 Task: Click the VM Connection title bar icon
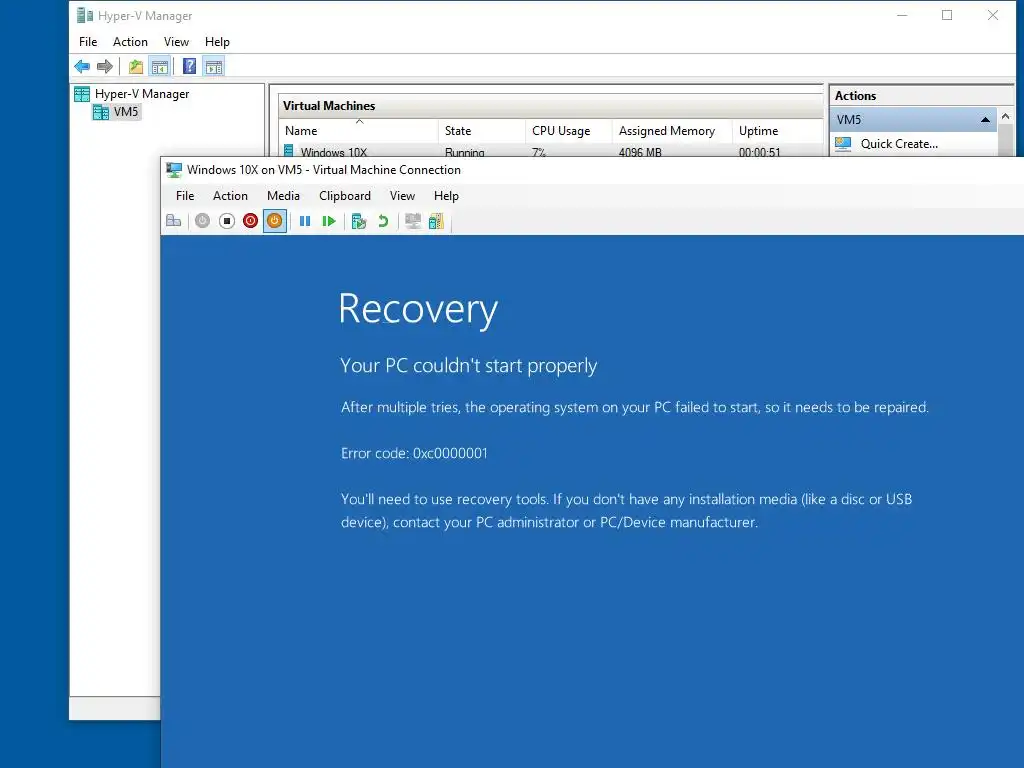[x=174, y=170]
